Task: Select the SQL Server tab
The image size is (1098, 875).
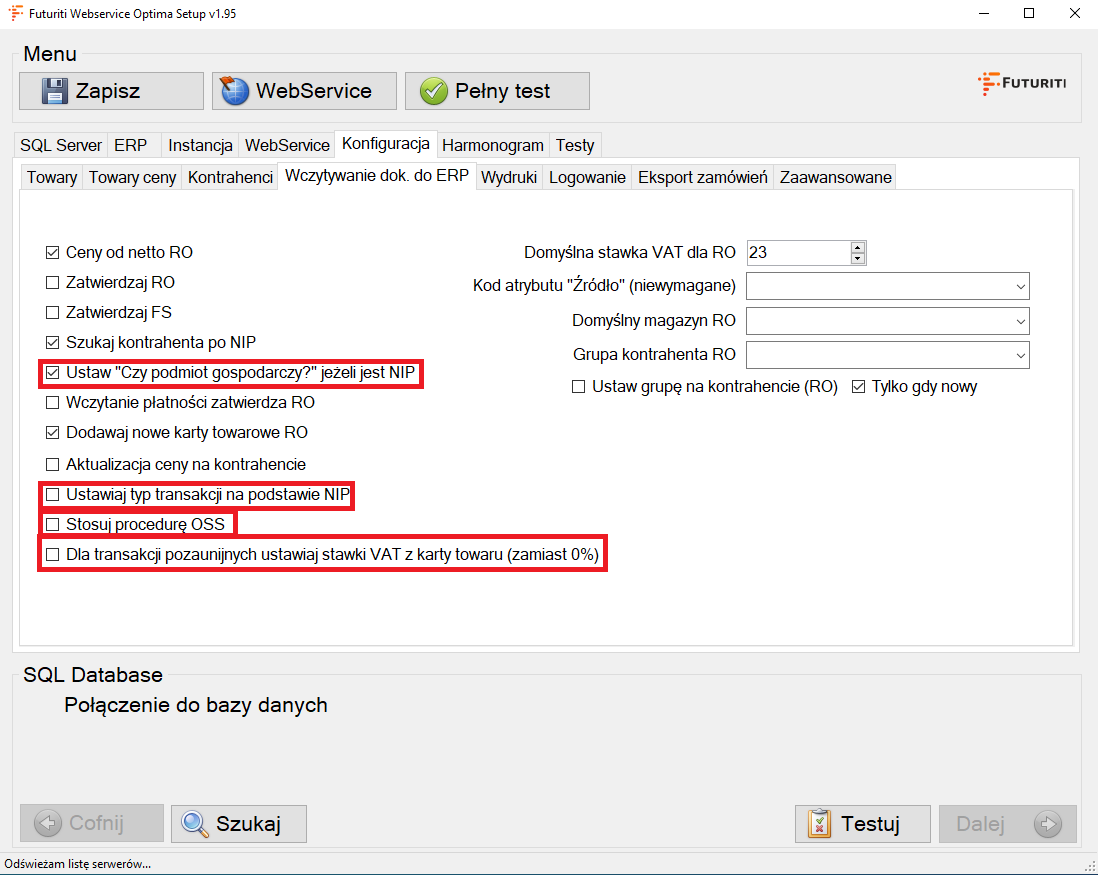Action: coord(60,145)
